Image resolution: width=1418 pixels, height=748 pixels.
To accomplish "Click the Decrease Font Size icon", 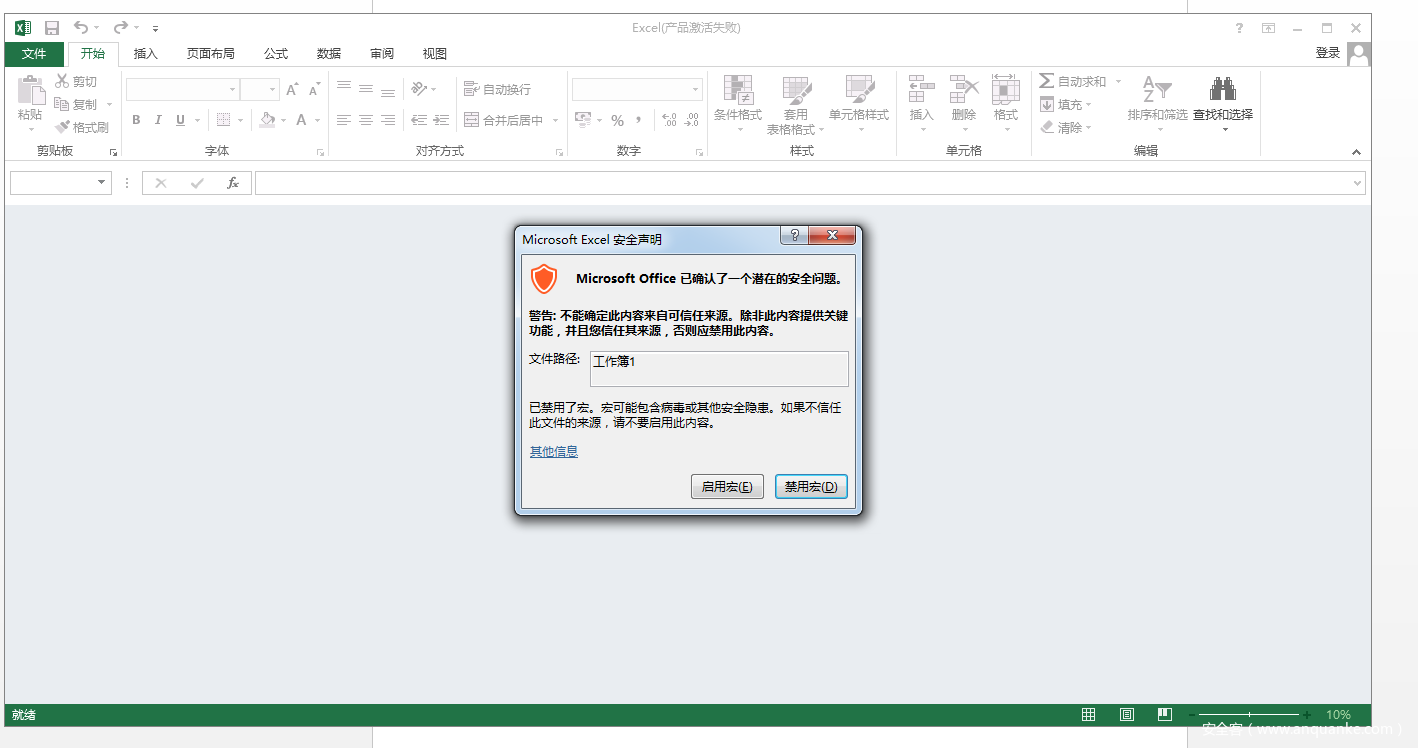I will point(314,90).
